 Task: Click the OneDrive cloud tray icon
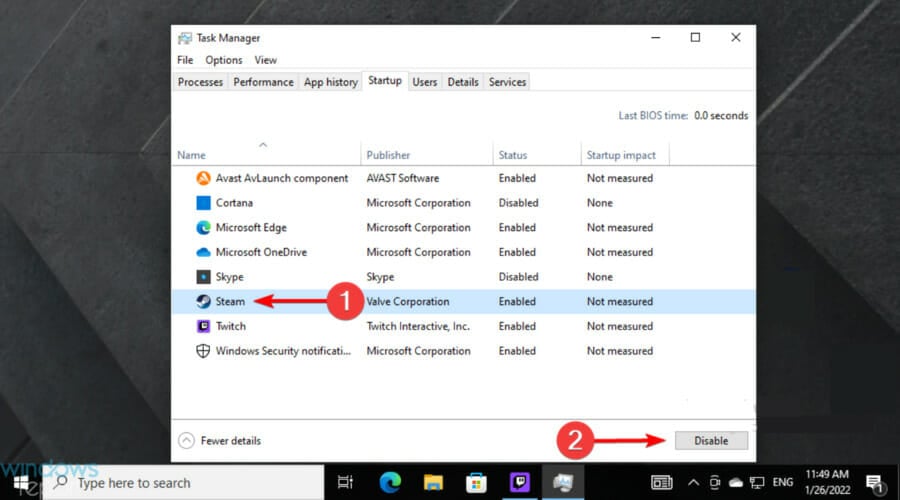coord(736,483)
